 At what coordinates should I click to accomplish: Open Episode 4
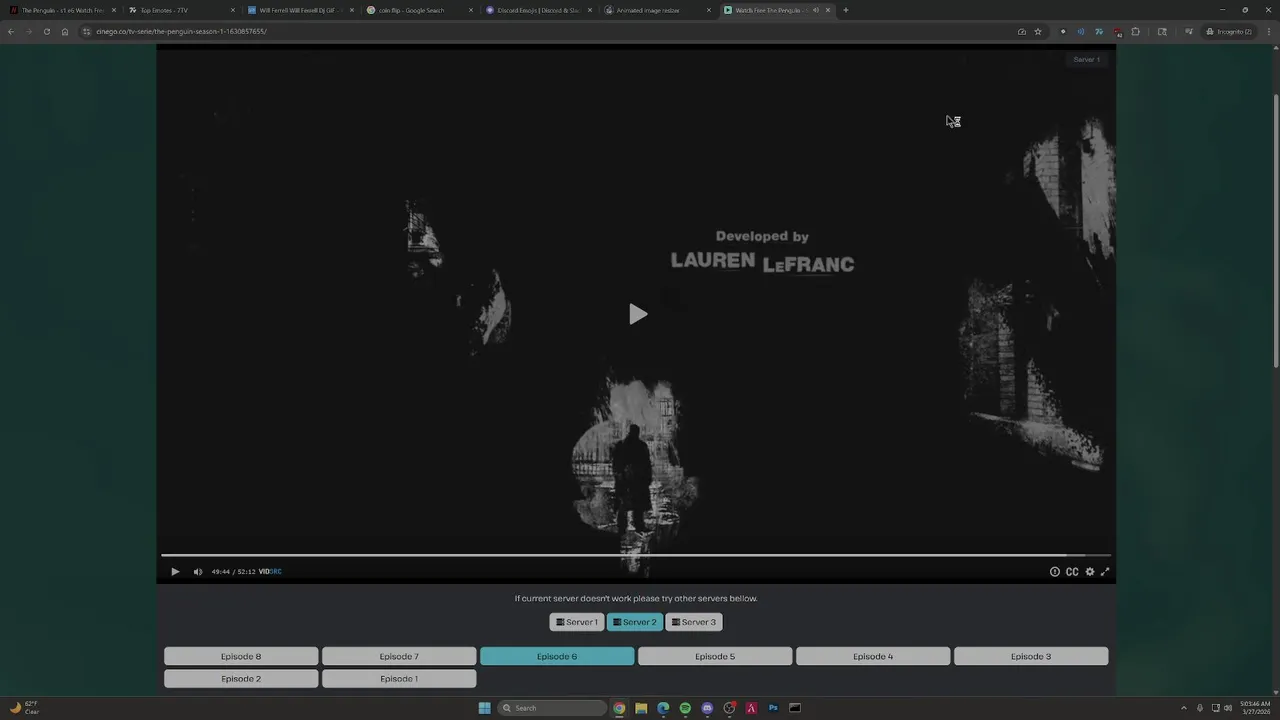click(x=873, y=657)
